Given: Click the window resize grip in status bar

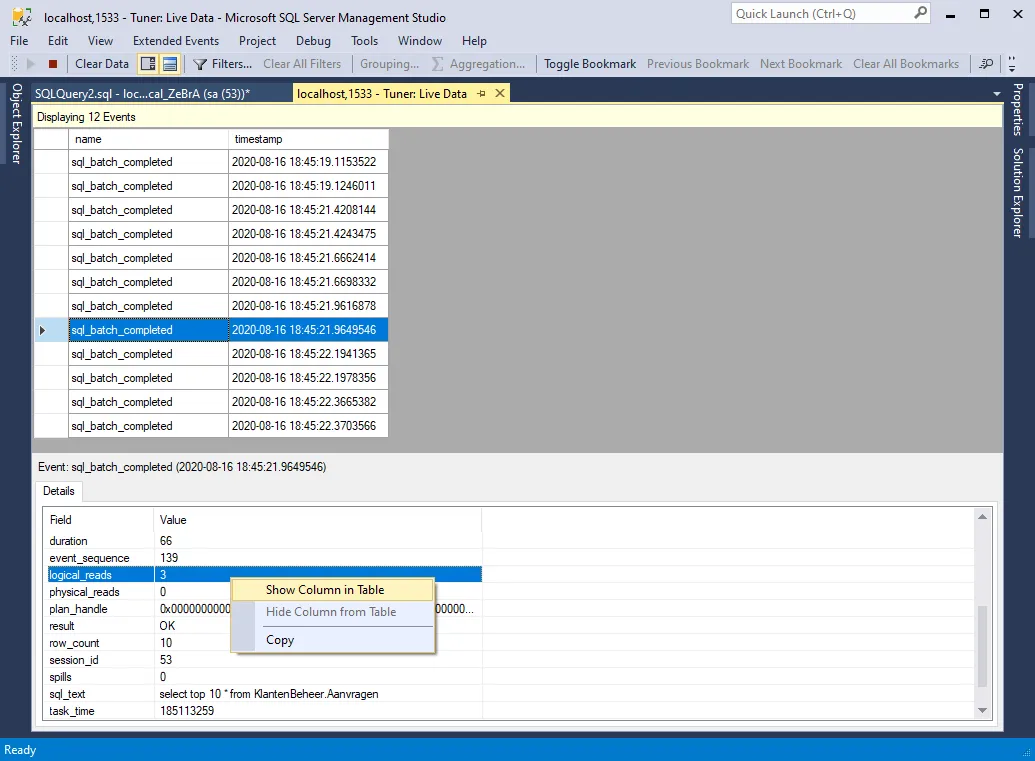Looking at the screenshot, I should tap(1026, 753).
